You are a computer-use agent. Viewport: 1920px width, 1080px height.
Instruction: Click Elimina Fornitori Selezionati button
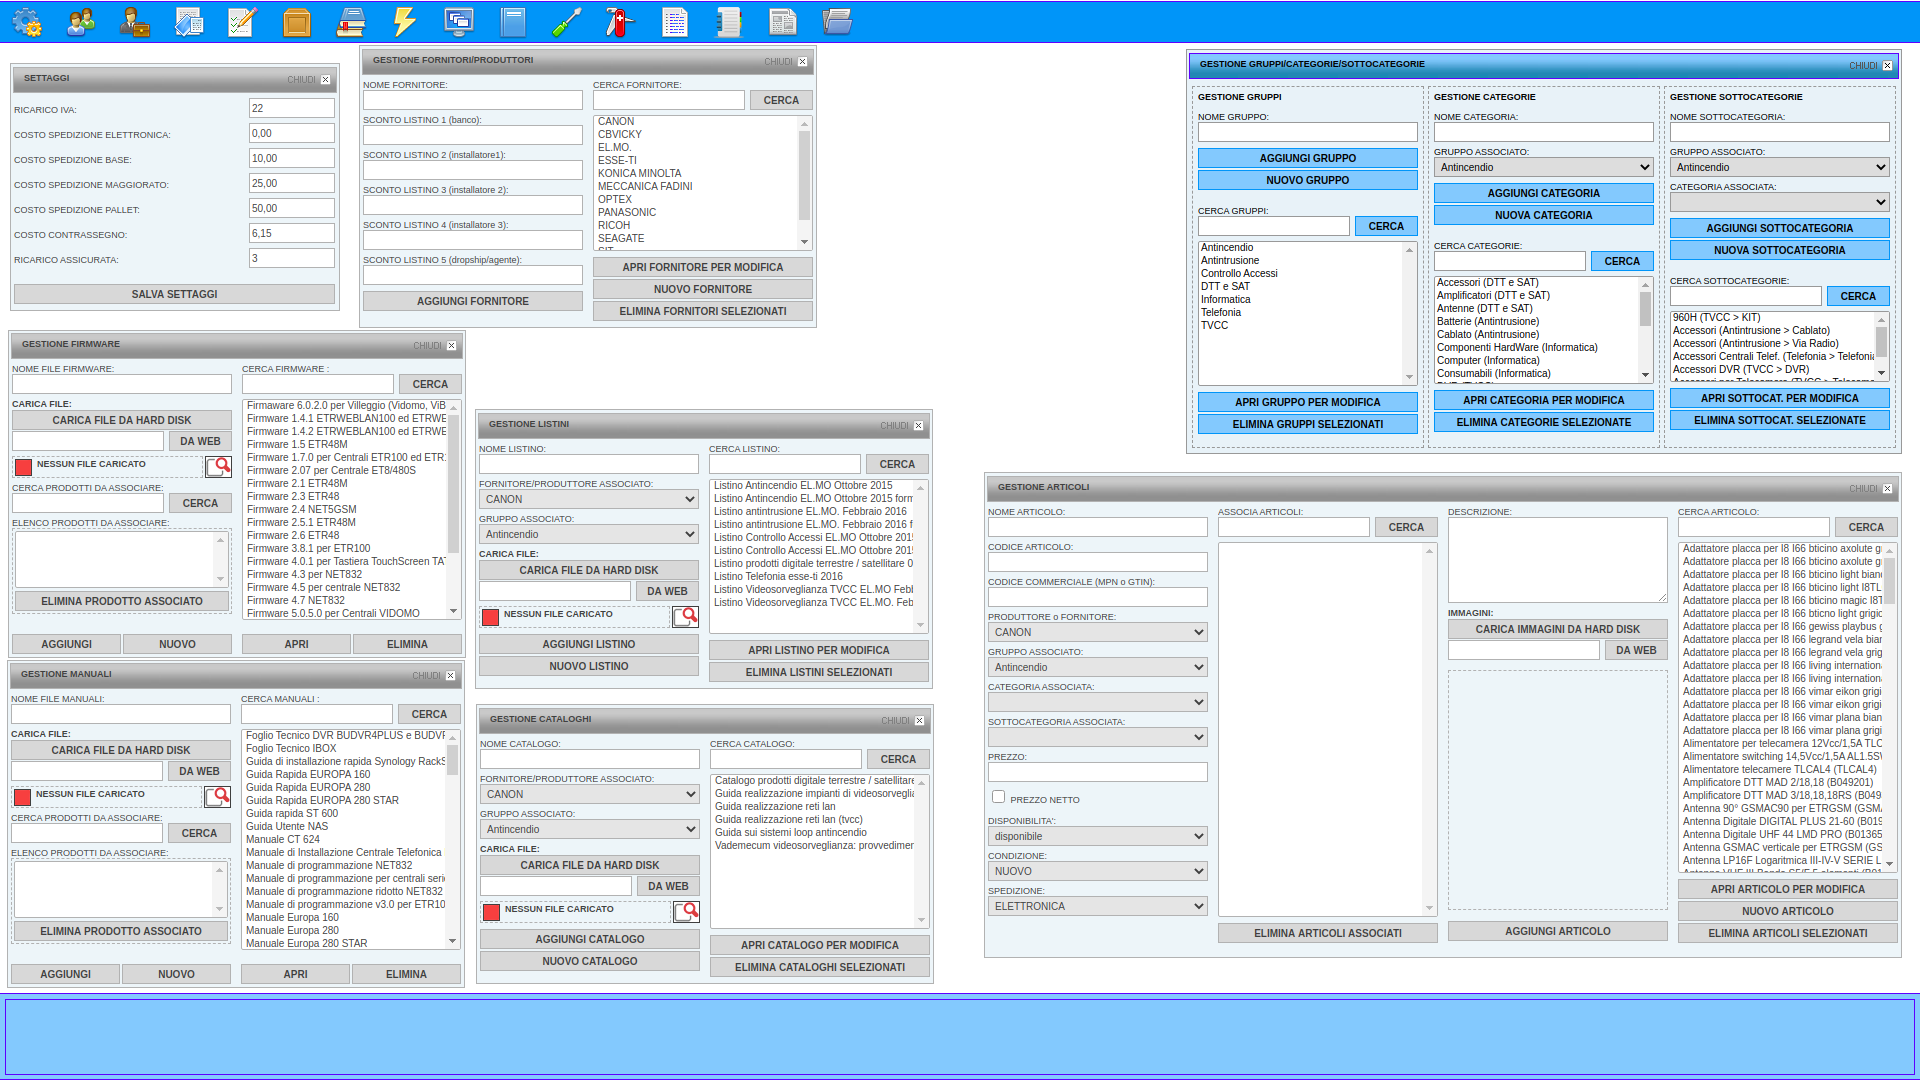[702, 311]
